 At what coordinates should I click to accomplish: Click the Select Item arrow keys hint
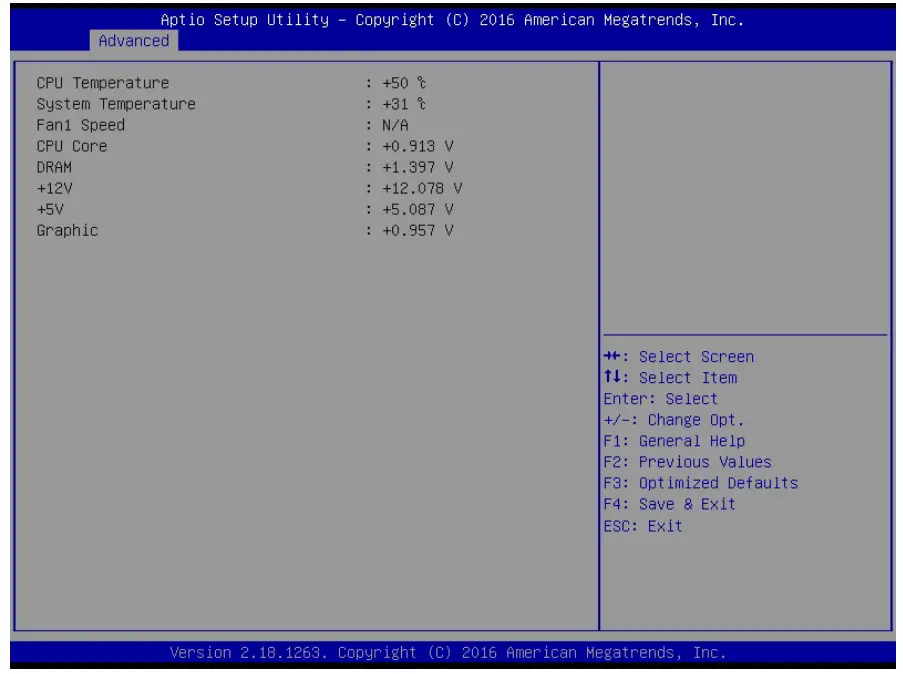tap(670, 378)
